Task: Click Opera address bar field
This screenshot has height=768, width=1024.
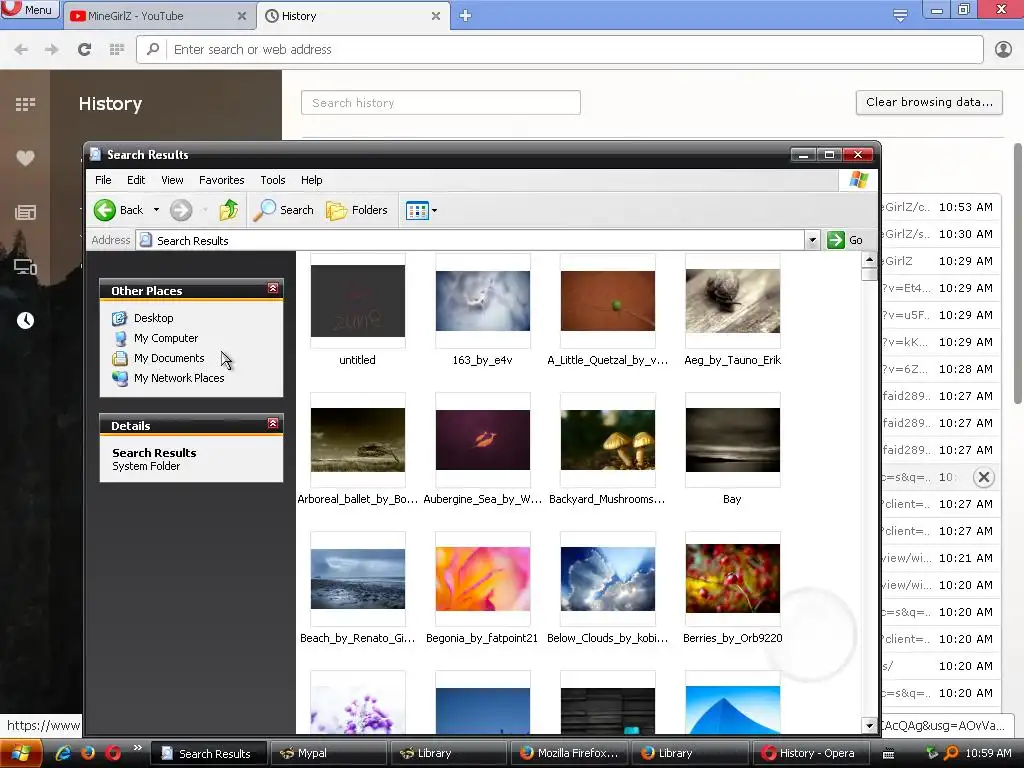Action: 560,50
